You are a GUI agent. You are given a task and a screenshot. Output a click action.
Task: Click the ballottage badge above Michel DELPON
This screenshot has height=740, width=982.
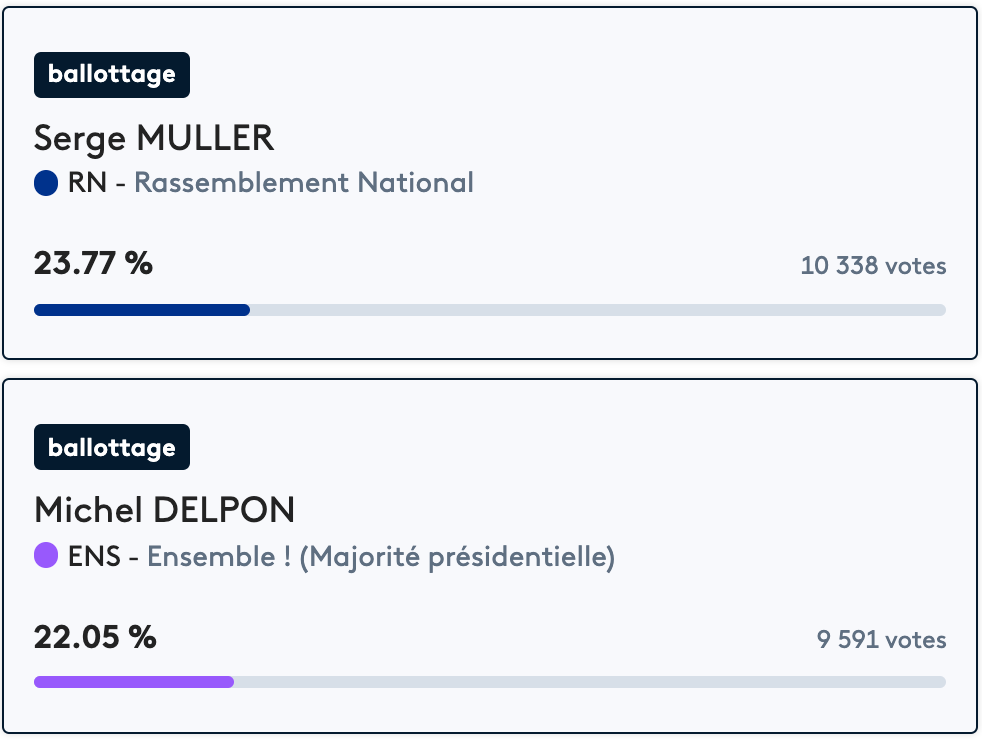[x=112, y=447]
